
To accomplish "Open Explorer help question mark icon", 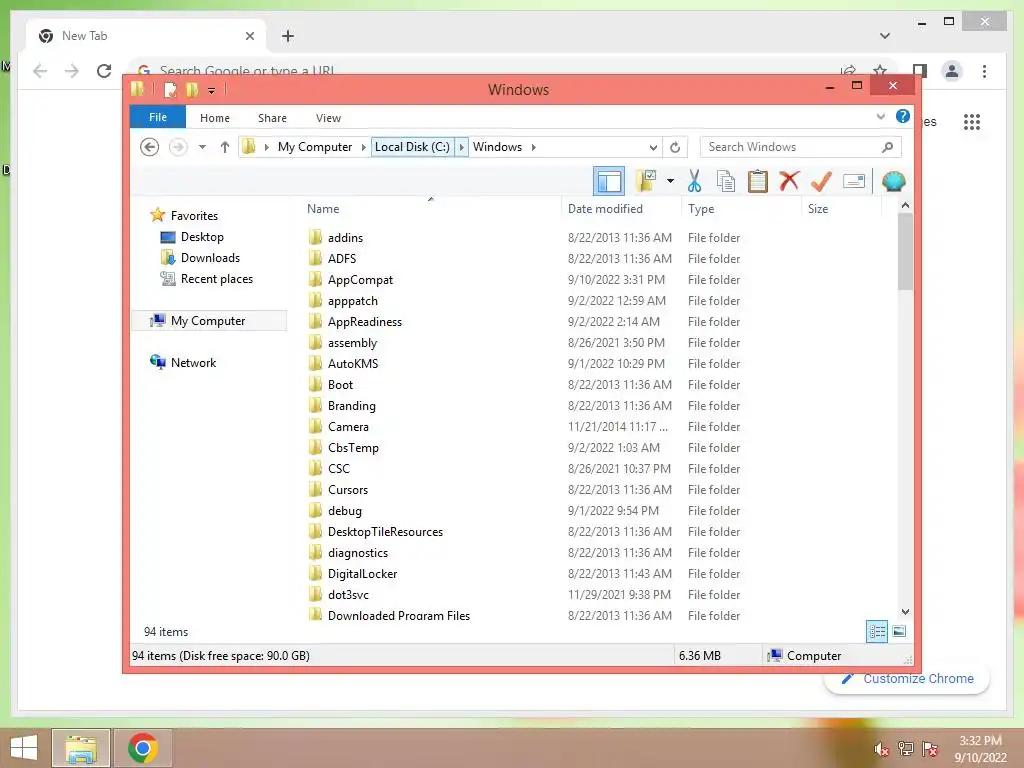I will pos(903,116).
